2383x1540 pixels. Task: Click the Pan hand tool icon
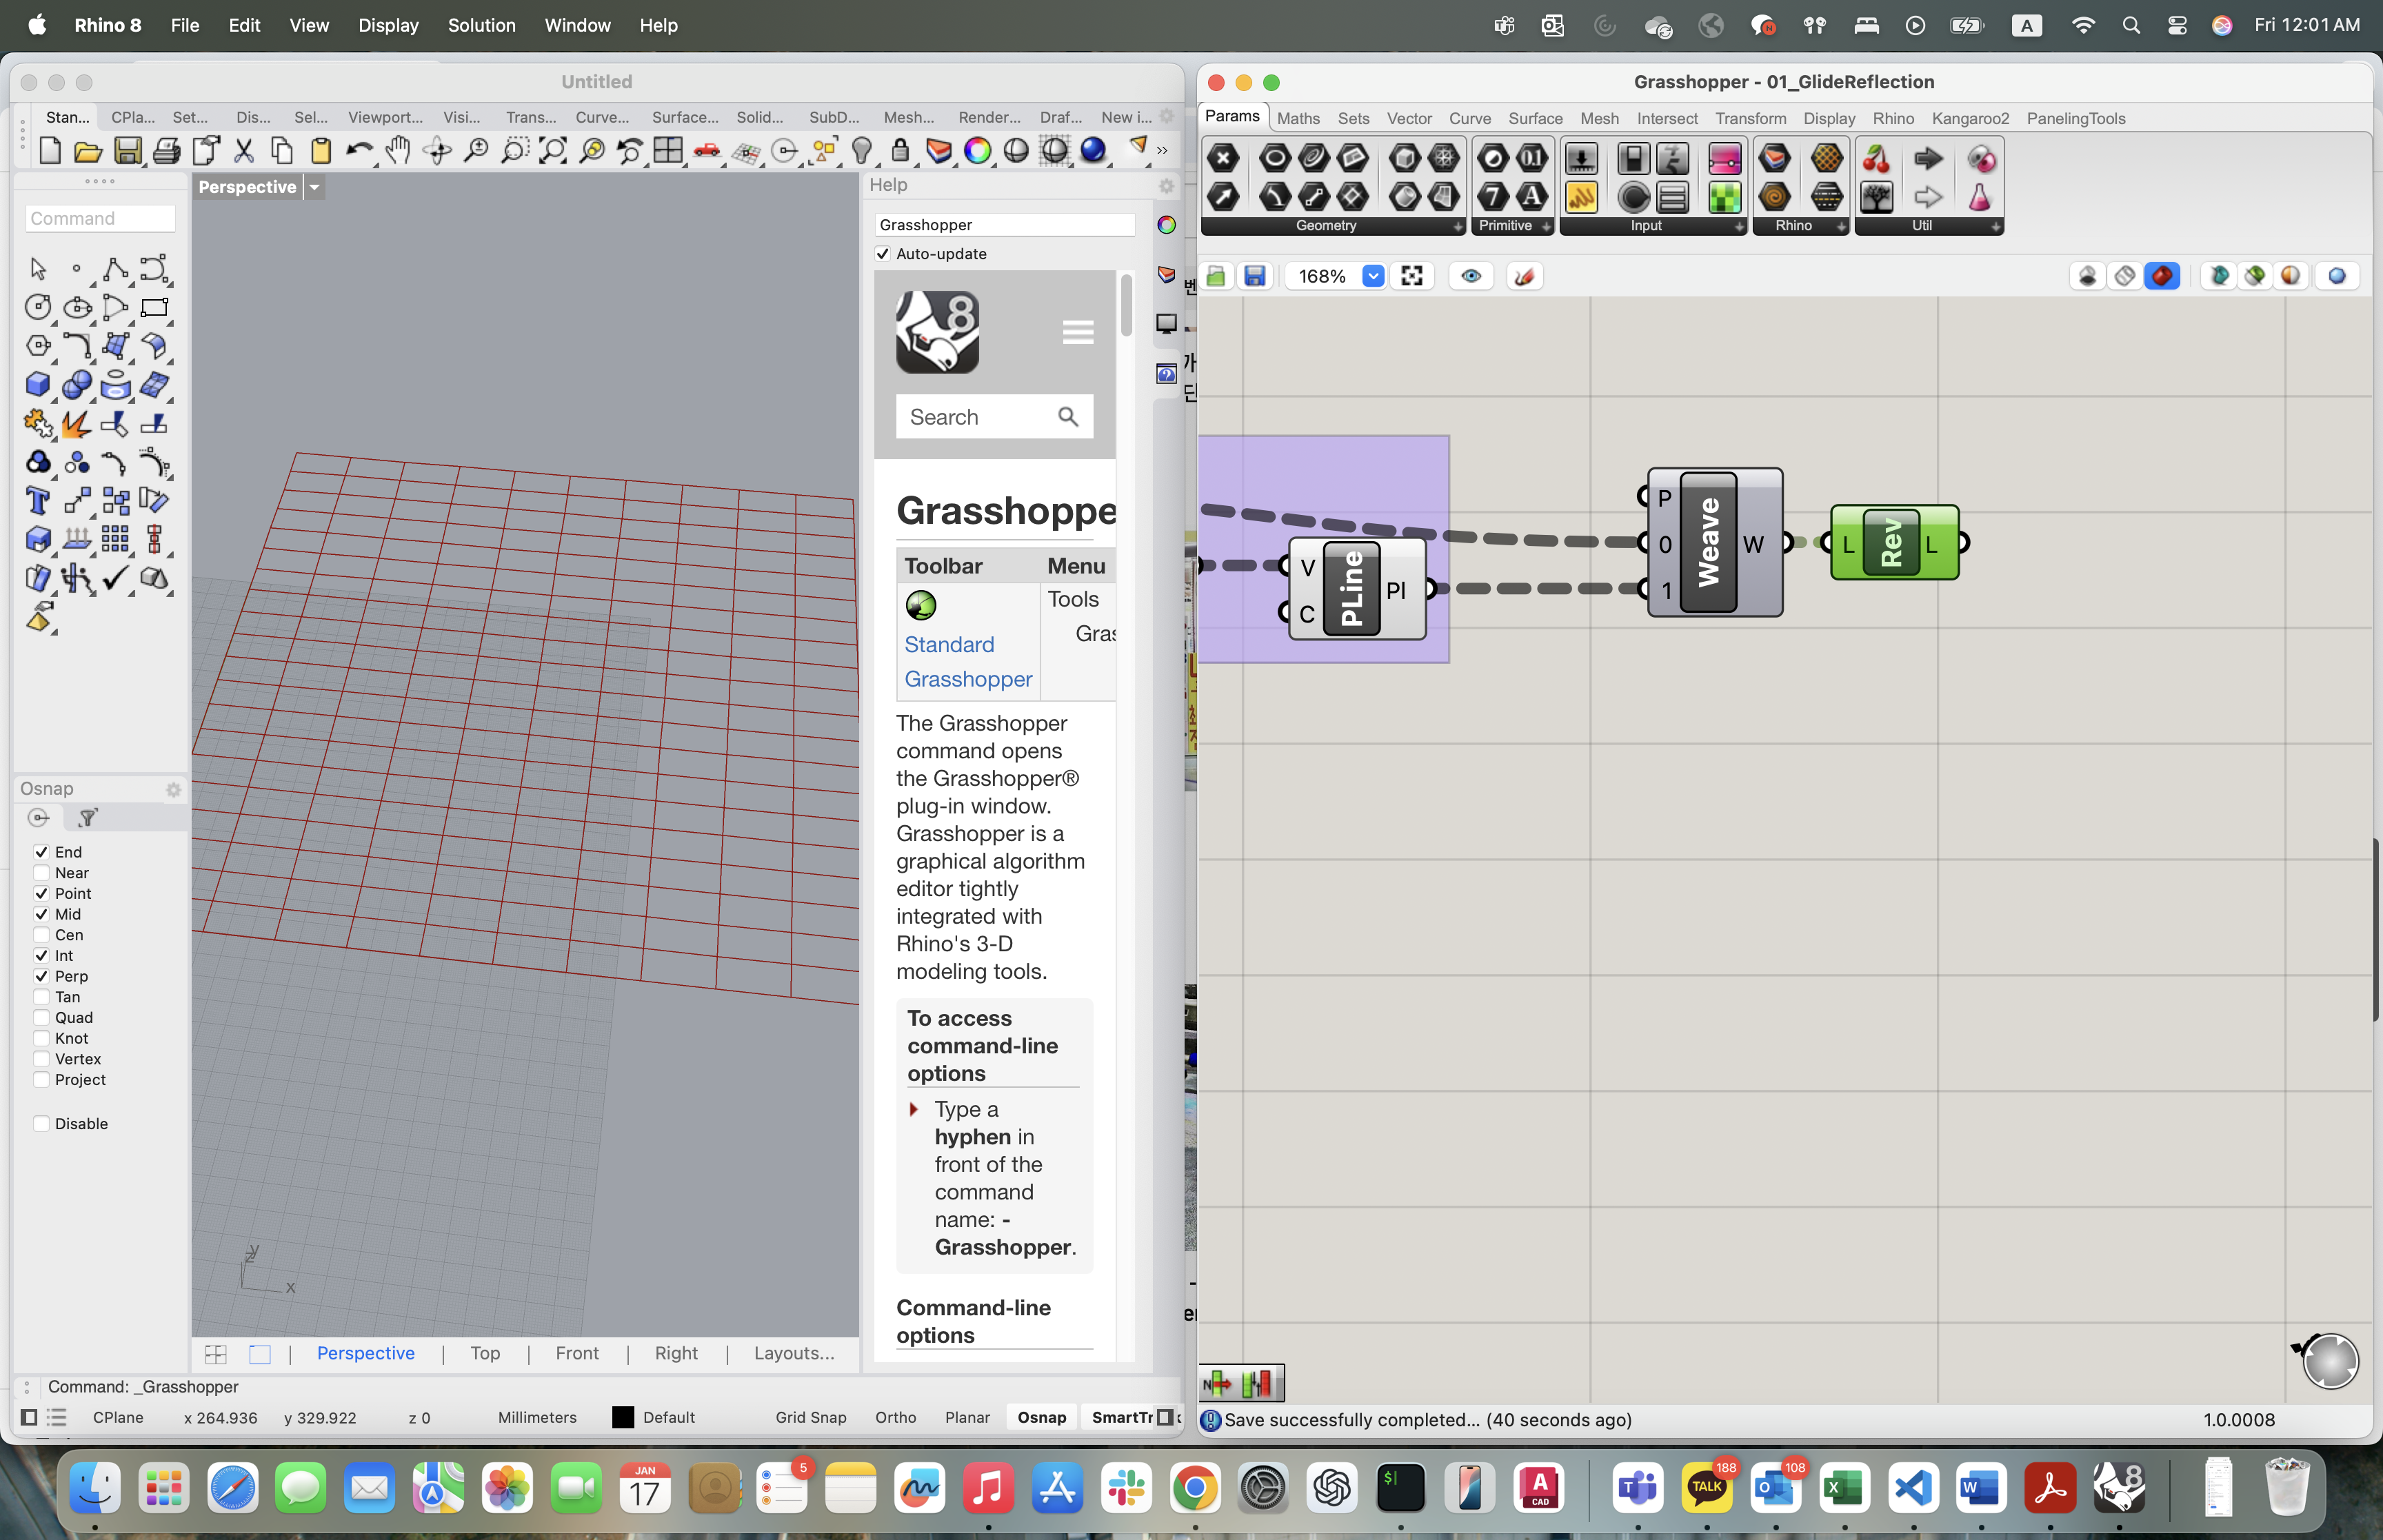click(398, 151)
